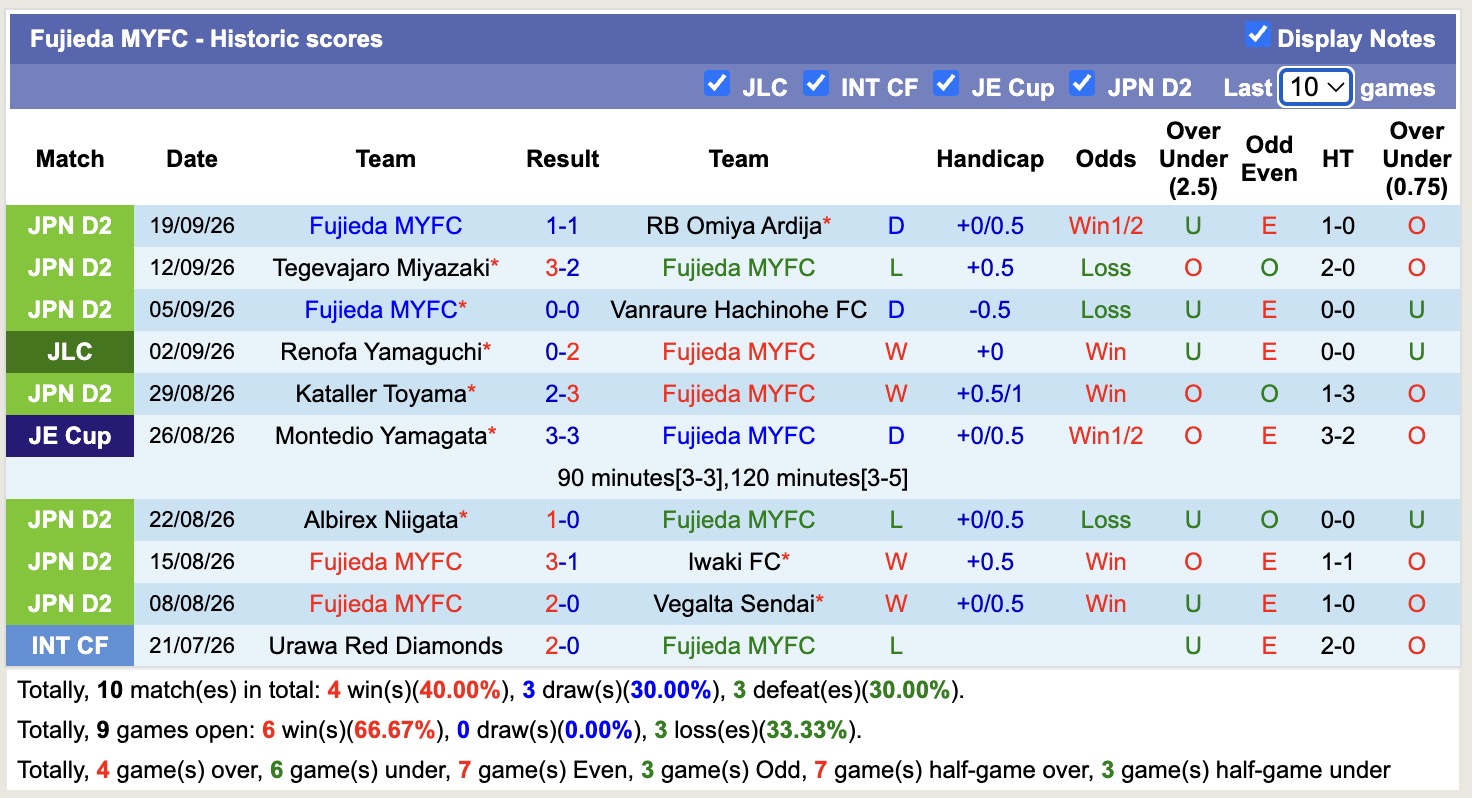View the 2-0 result at Urawa Red Diamonds
Screen dimensions: 1474x798
coord(563,646)
